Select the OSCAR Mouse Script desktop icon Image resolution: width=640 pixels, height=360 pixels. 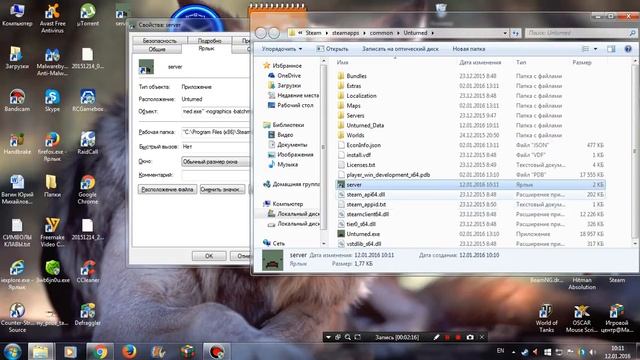pos(581,318)
